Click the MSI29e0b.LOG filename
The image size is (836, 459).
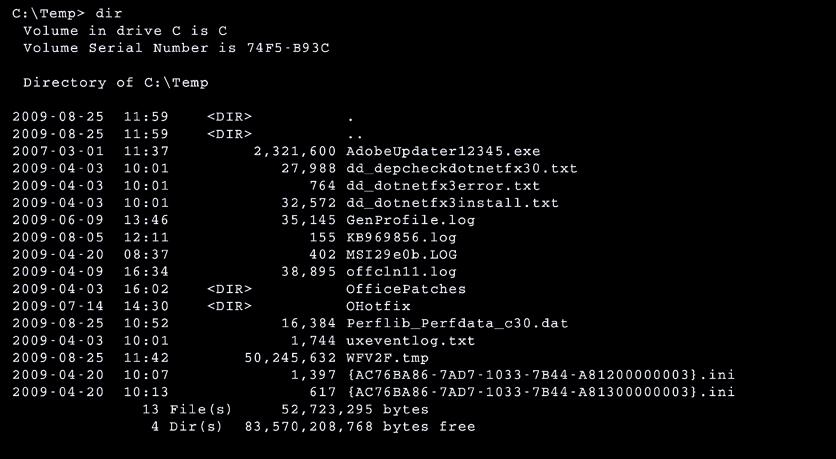click(x=401, y=255)
